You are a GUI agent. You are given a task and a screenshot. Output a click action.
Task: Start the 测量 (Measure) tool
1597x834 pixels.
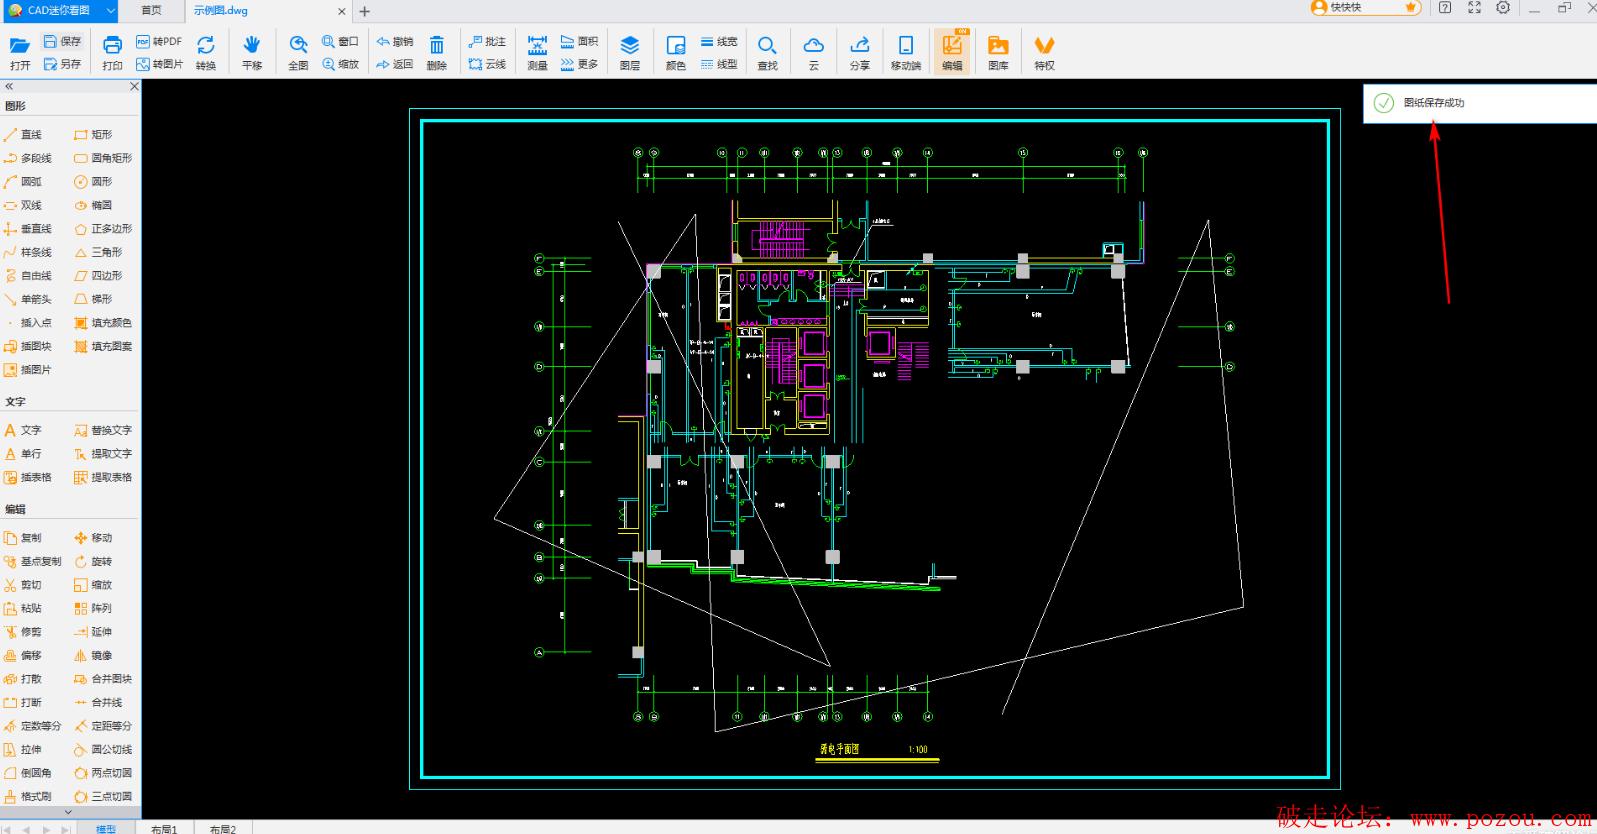(x=537, y=52)
